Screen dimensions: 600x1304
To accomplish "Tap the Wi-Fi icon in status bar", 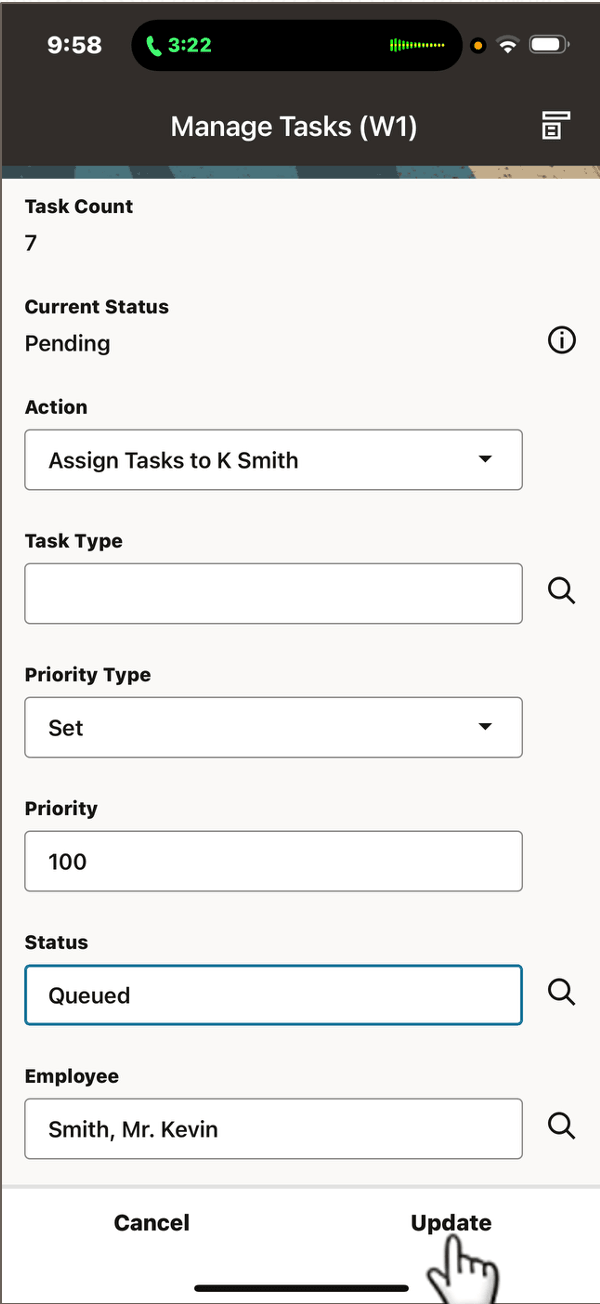I will 508,44.
